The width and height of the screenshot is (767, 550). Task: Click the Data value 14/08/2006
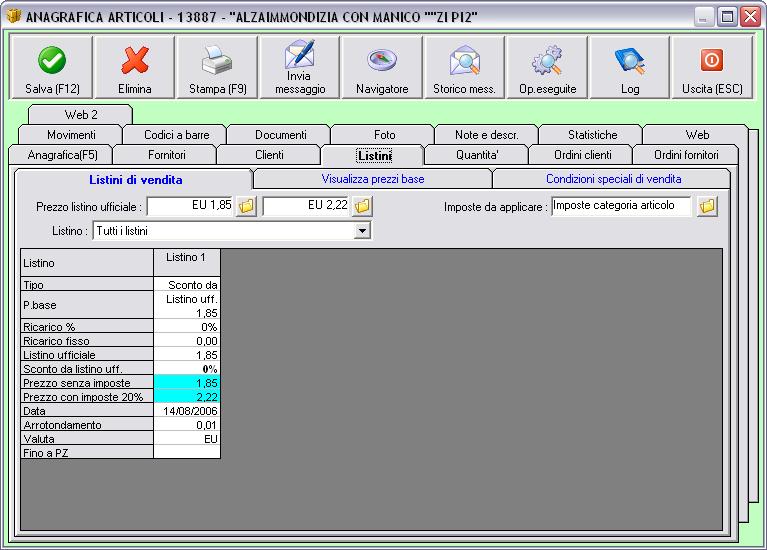click(x=186, y=411)
